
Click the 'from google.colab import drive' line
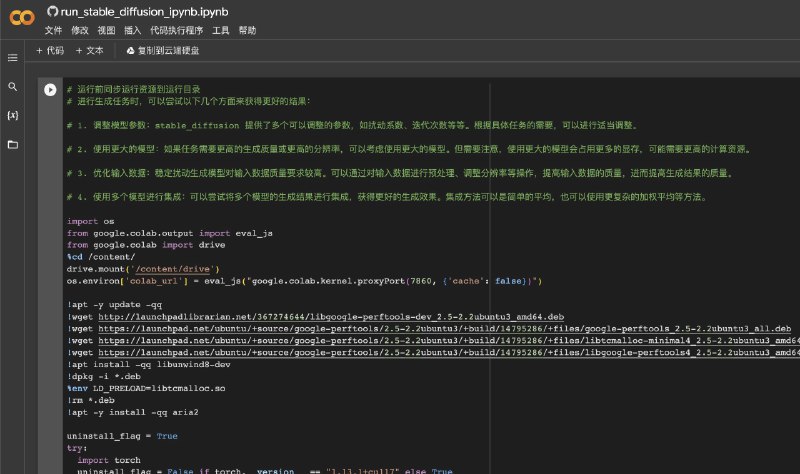coord(146,245)
